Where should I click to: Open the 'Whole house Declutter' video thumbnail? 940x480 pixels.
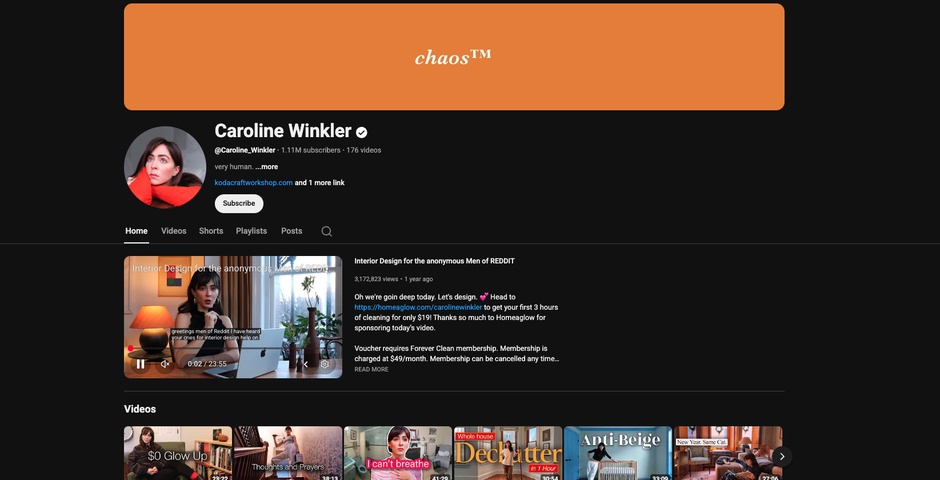(508, 453)
